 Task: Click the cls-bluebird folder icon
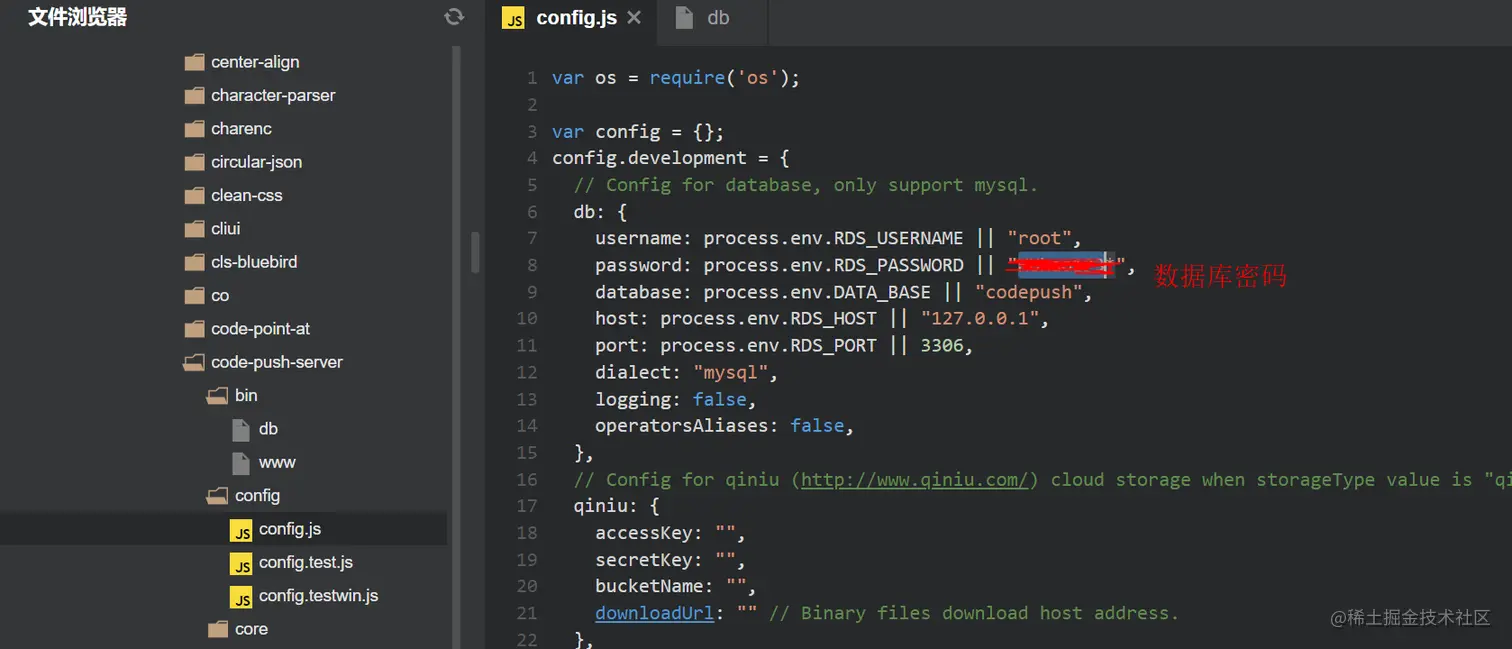click(195, 262)
